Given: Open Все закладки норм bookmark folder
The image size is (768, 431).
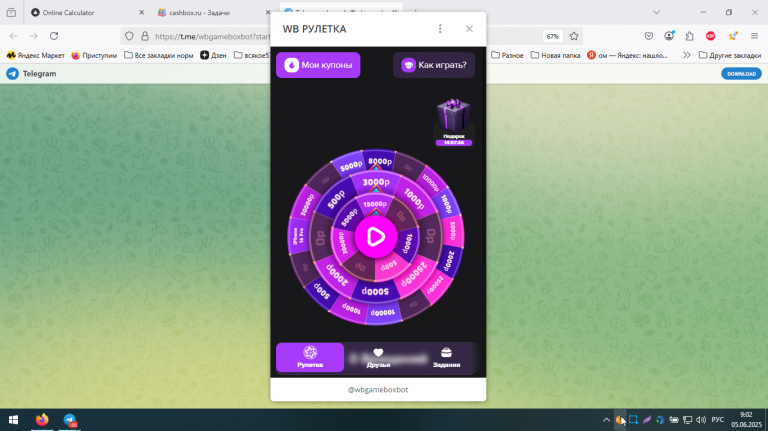Looking at the screenshot, I should click(159, 55).
